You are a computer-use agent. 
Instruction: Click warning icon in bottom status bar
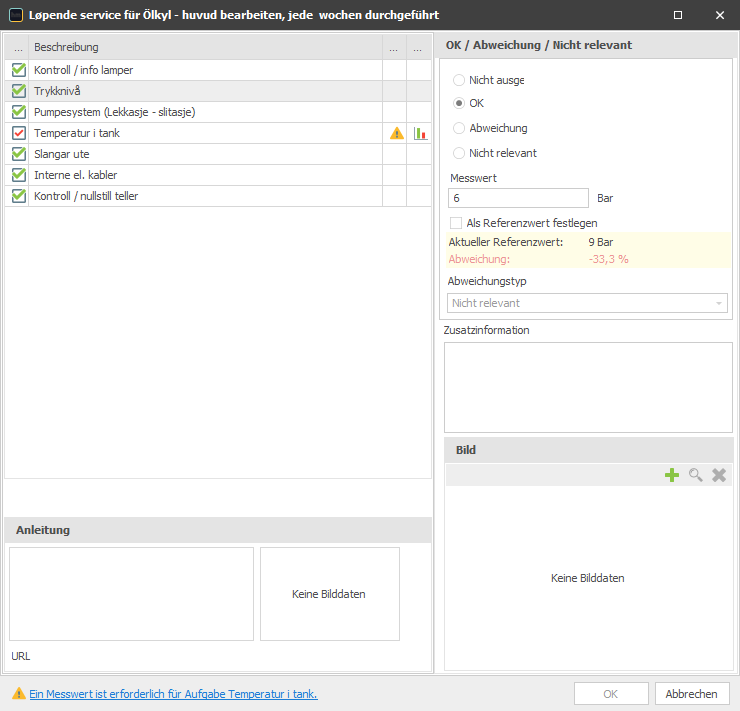[x=19, y=693]
